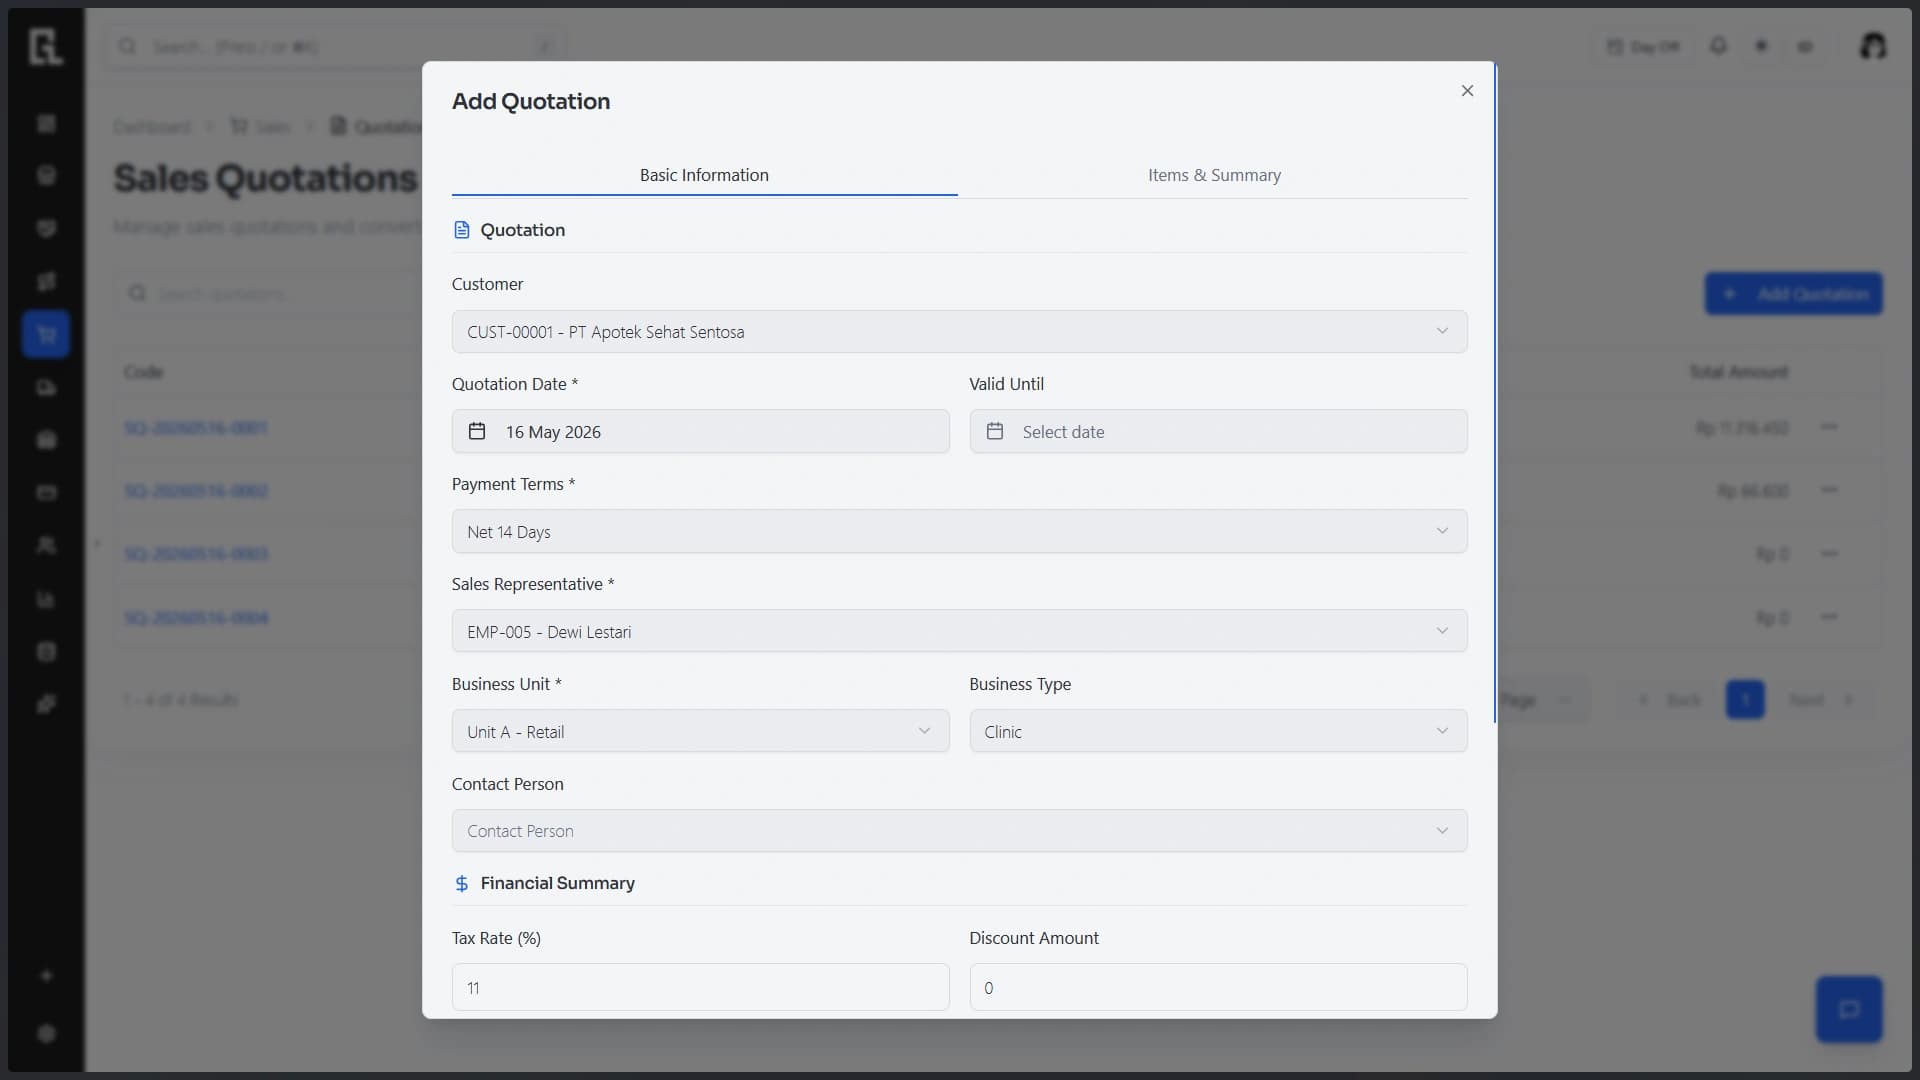The width and height of the screenshot is (1920, 1080).
Task: Open row actions for fourth quotation
Action: tap(1829, 617)
